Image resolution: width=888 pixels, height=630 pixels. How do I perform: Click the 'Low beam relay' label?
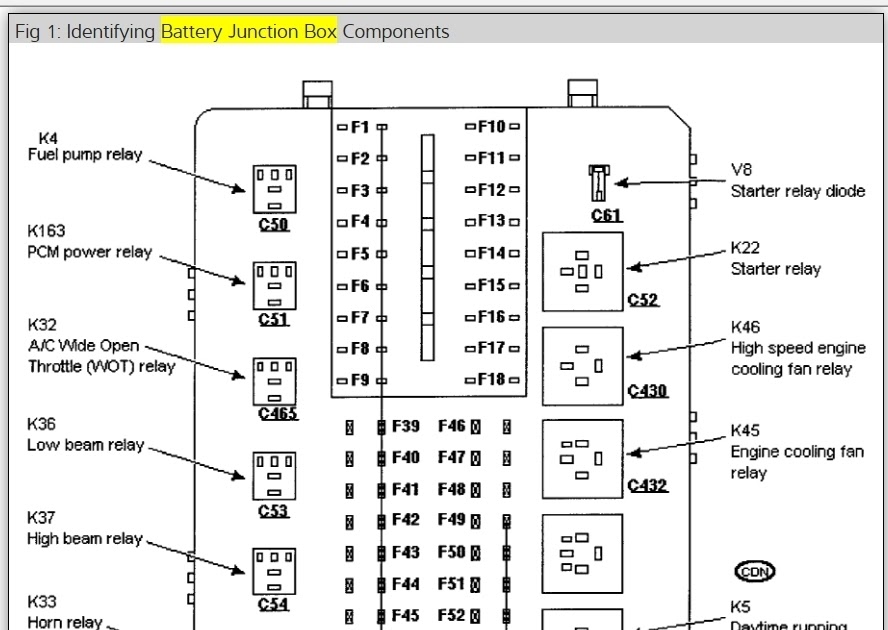pyautogui.click(x=86, y=445)
